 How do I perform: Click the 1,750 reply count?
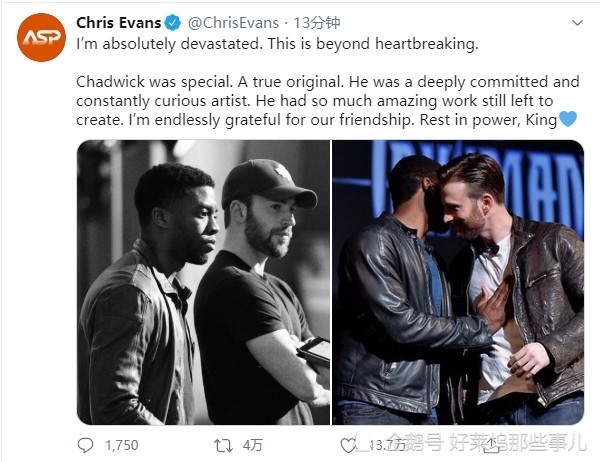[120, 445]
